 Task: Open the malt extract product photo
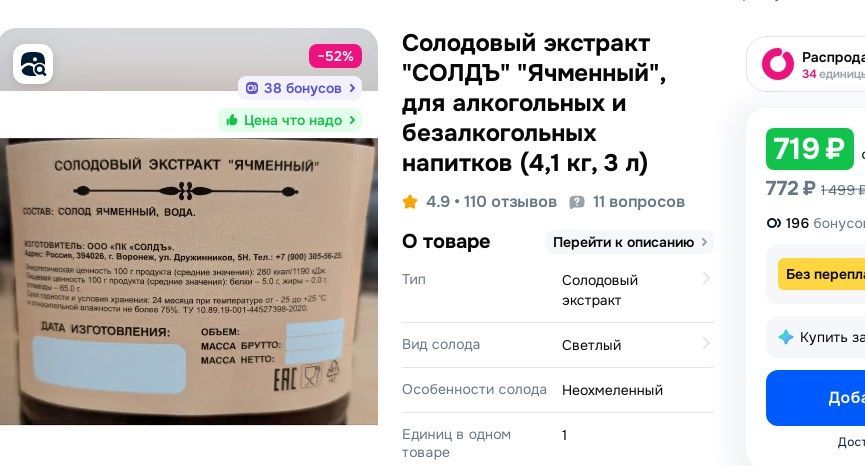pyautogui.click(x=189, y=281)
